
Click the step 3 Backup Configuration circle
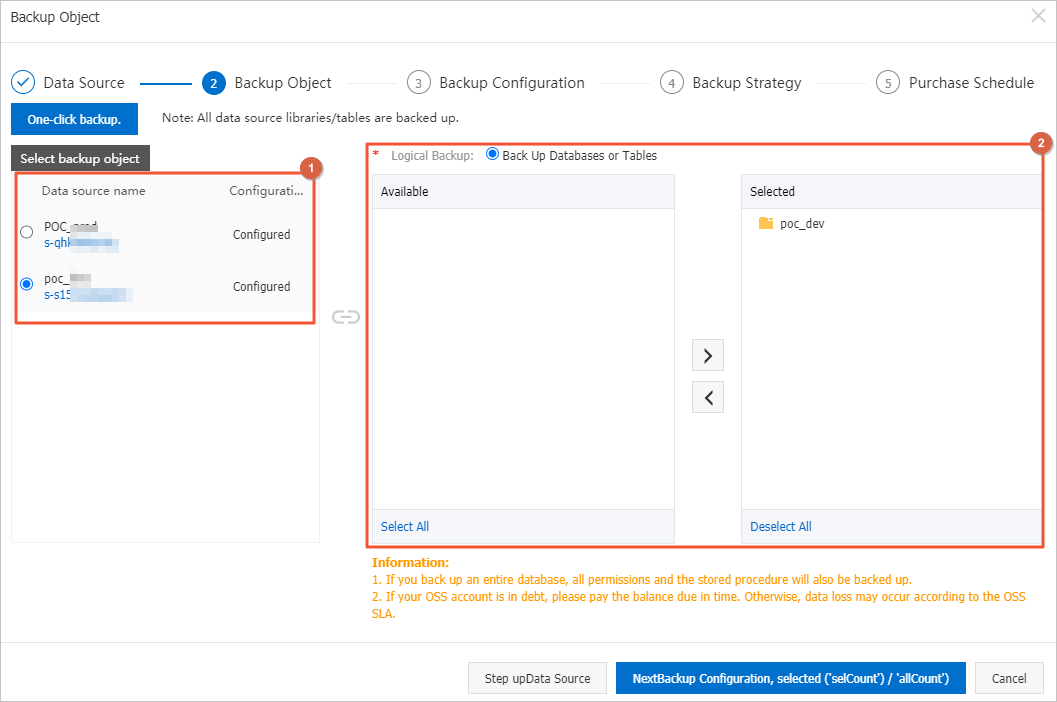click(419, 83)
